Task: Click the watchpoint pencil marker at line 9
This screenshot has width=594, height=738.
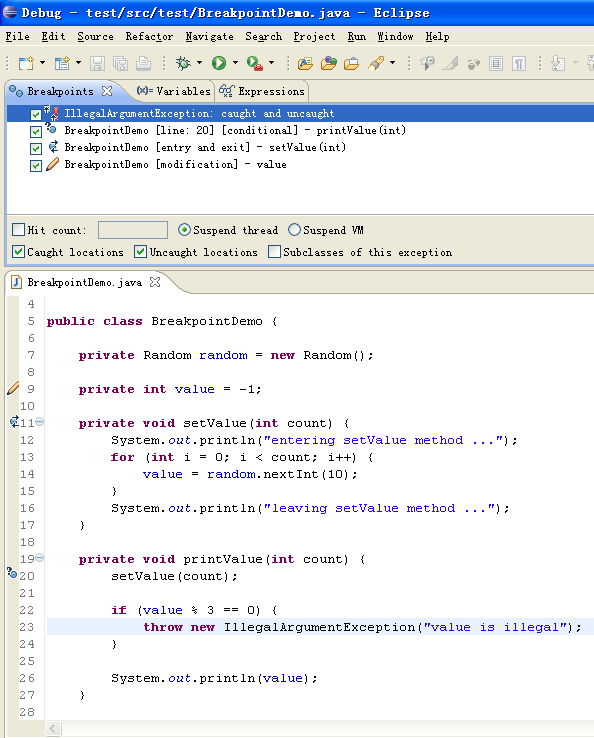Action: coord(13,389)
